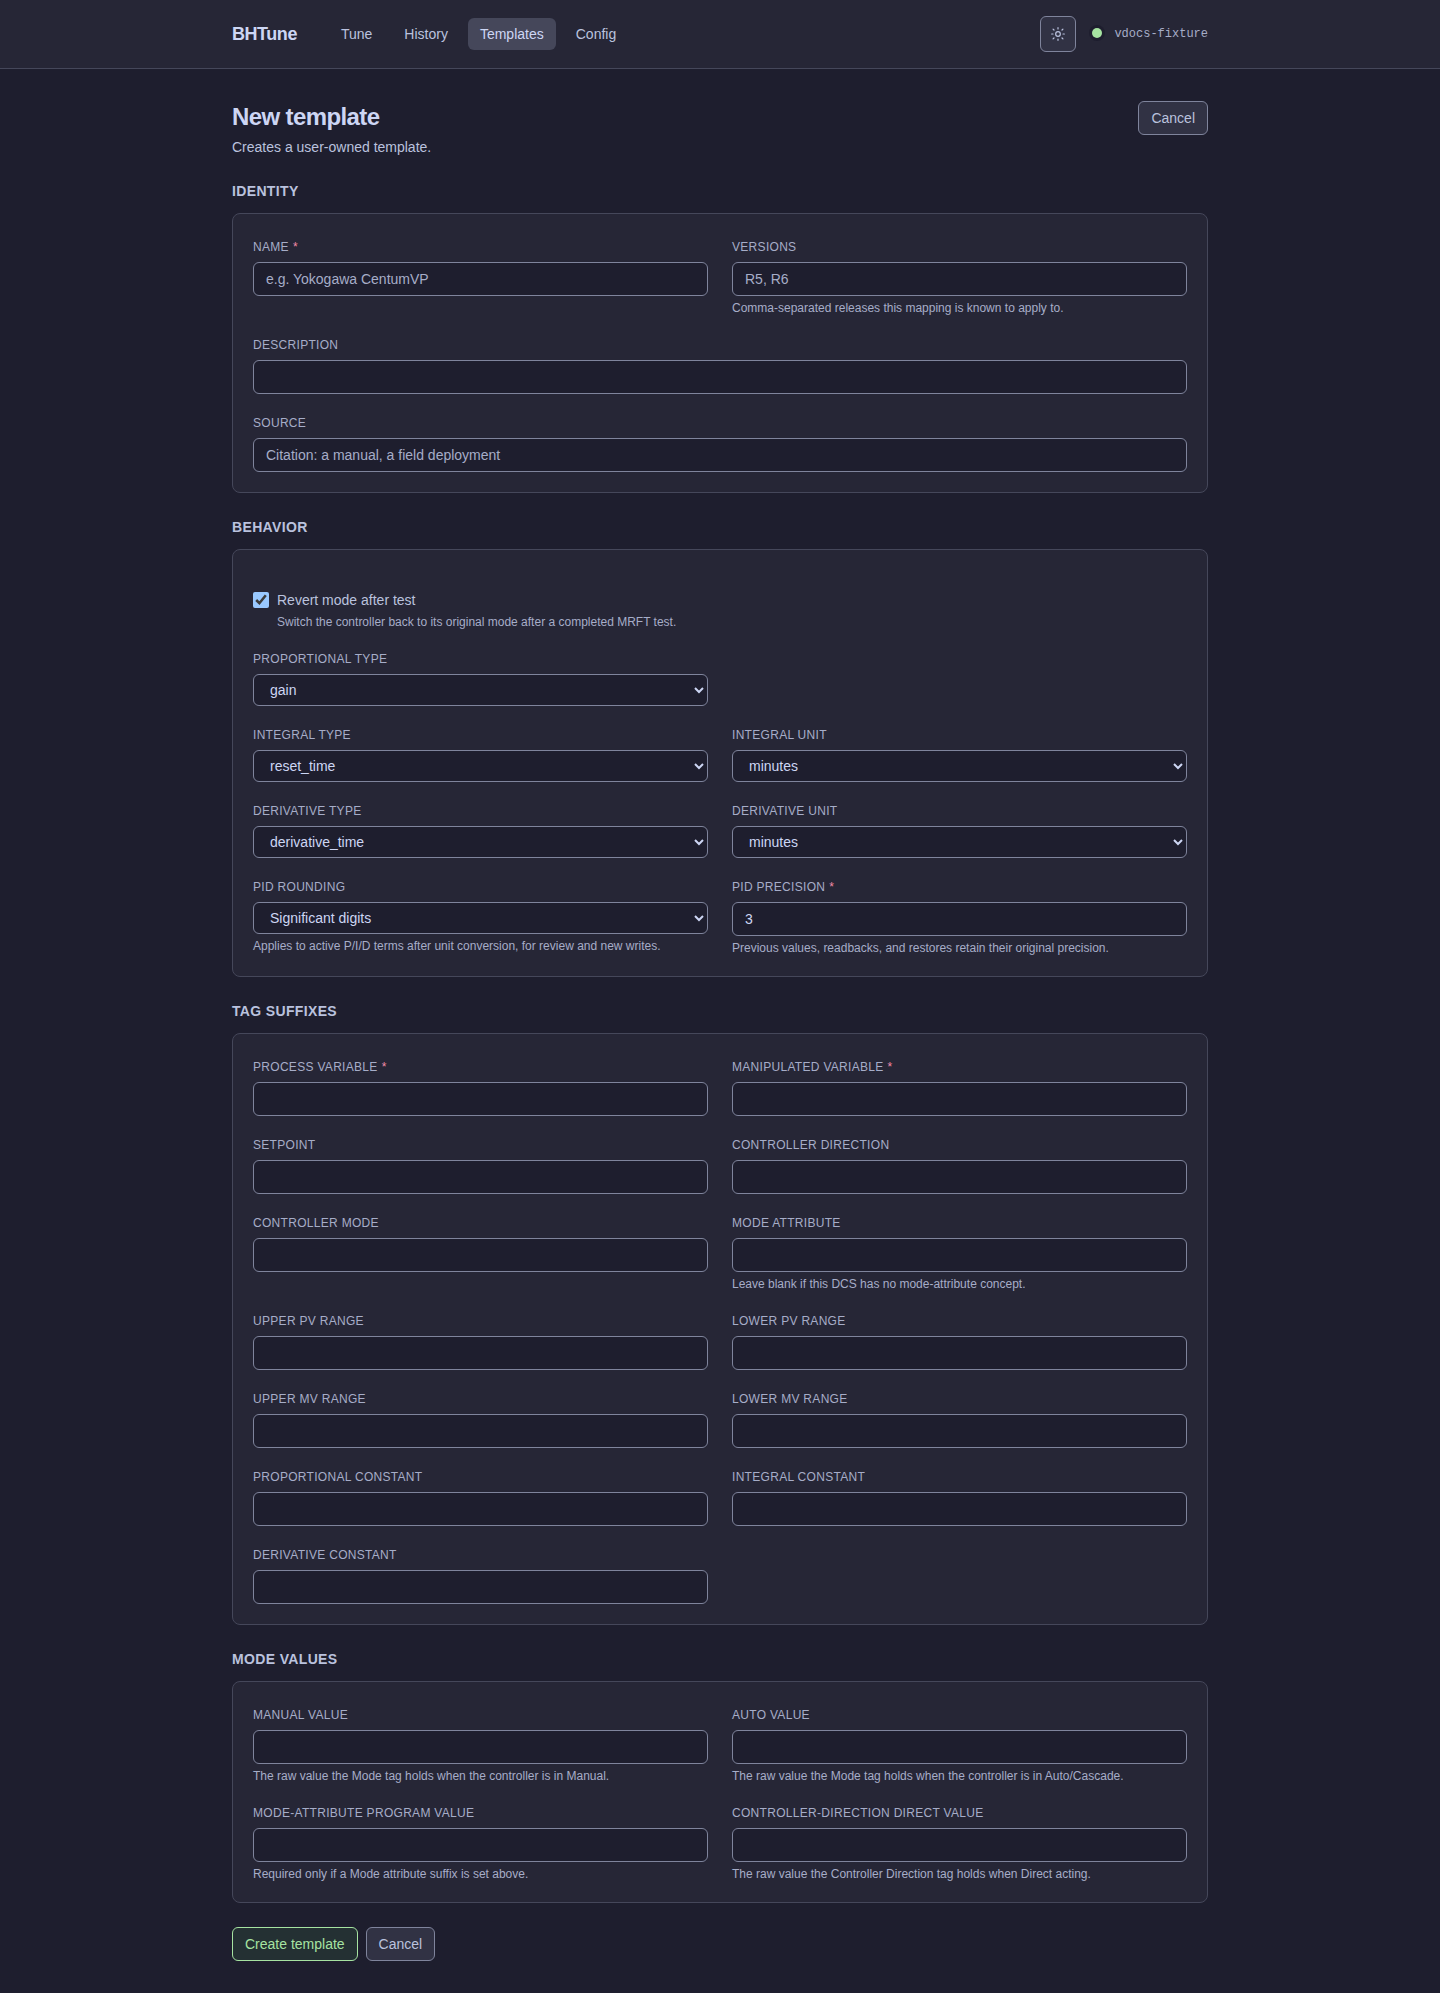Click the Integral Constant field
This screenshot has height=1993, width=1440.
(959, 1509)
